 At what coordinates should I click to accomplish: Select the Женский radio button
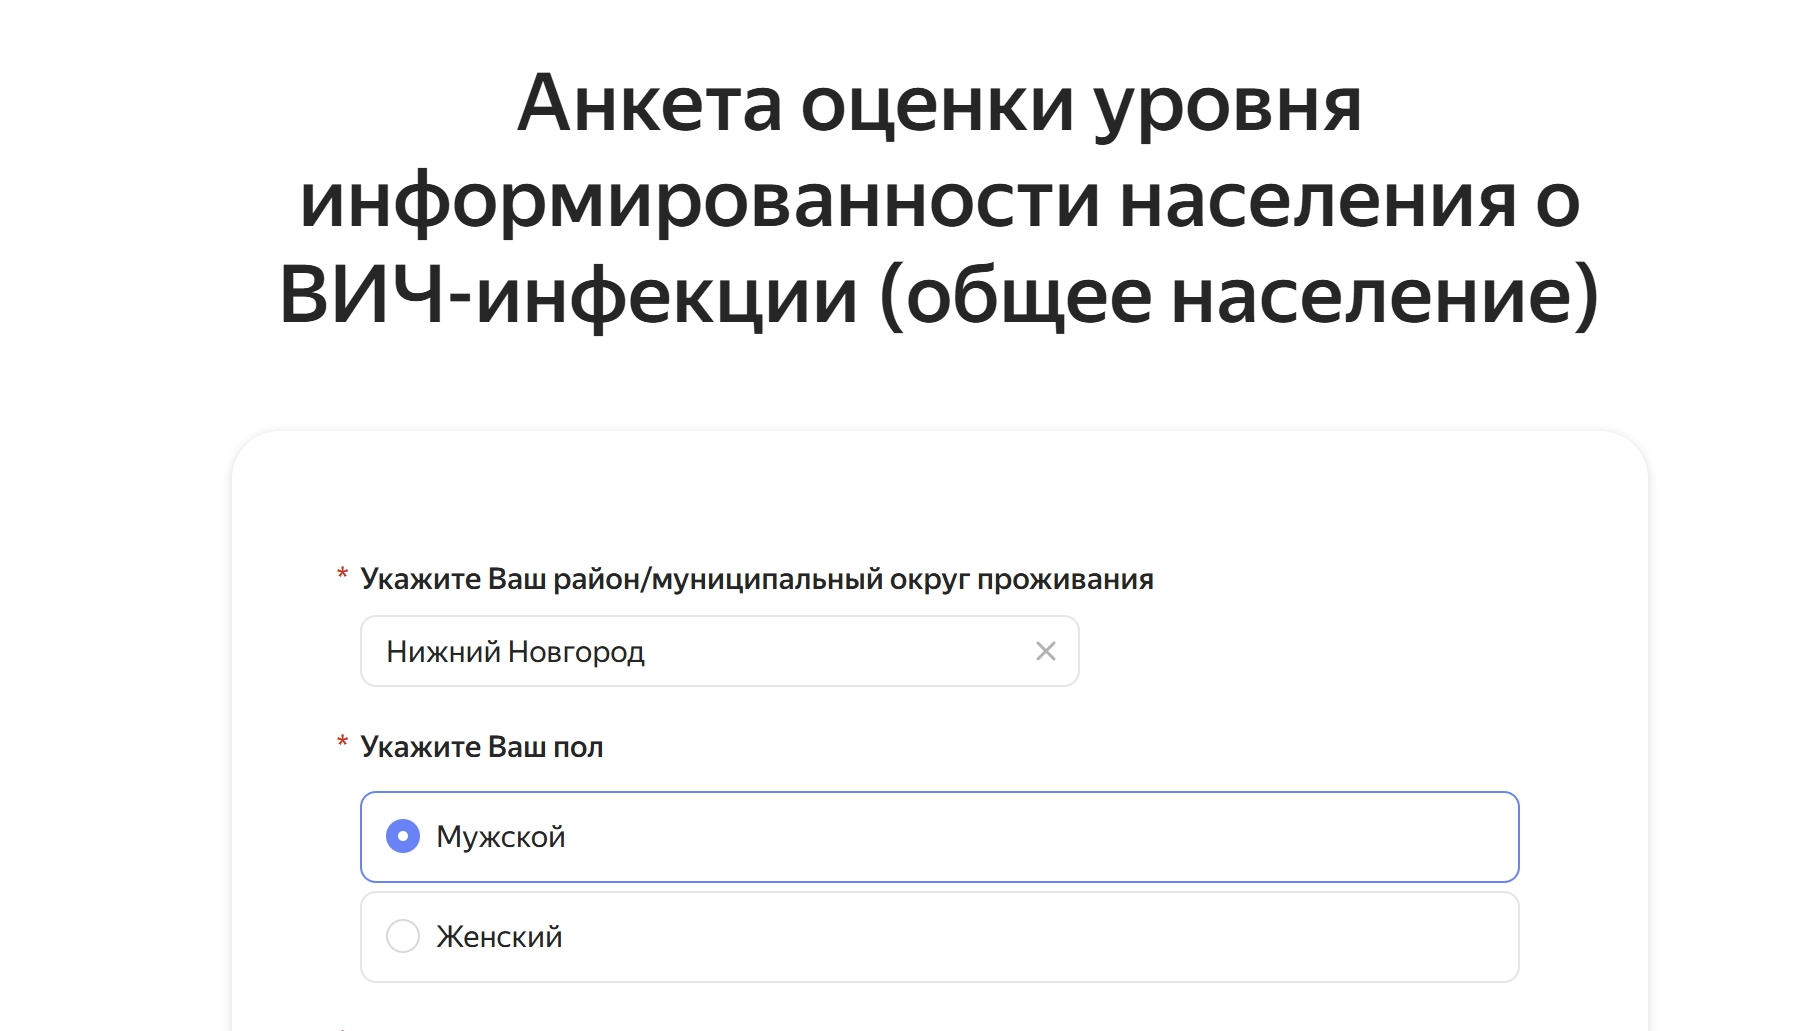click(403, 936)
